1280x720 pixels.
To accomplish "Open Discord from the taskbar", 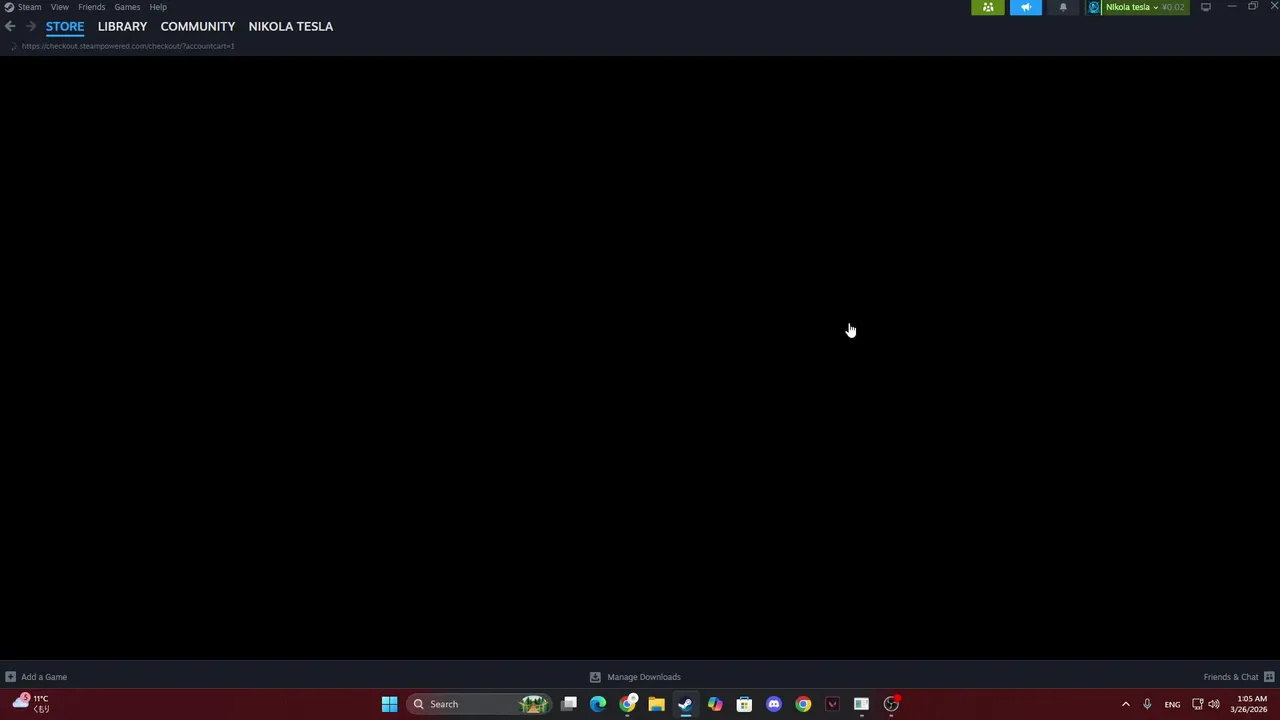I will pos(773,704).
